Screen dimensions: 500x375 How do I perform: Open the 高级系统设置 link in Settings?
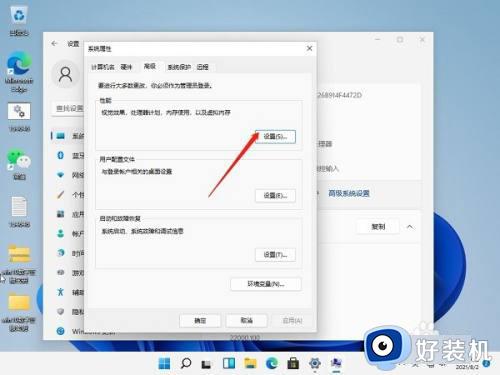point(349,193)
